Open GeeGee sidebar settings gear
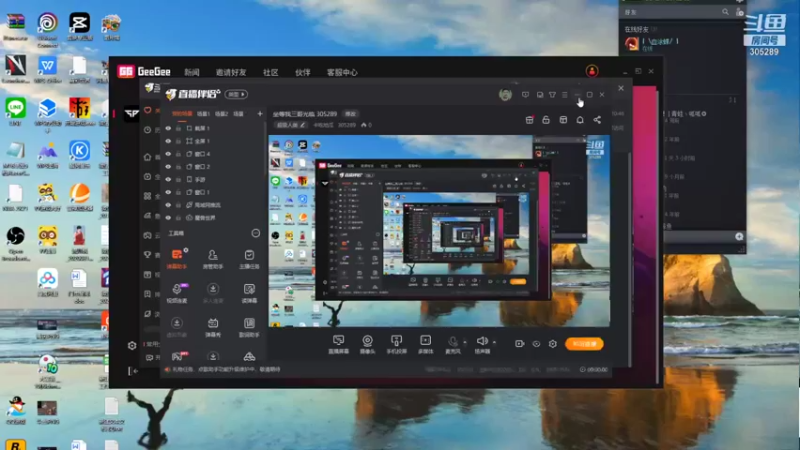This screenshot has height=450, width=800. pyautogui.click(x=132, y=345)
